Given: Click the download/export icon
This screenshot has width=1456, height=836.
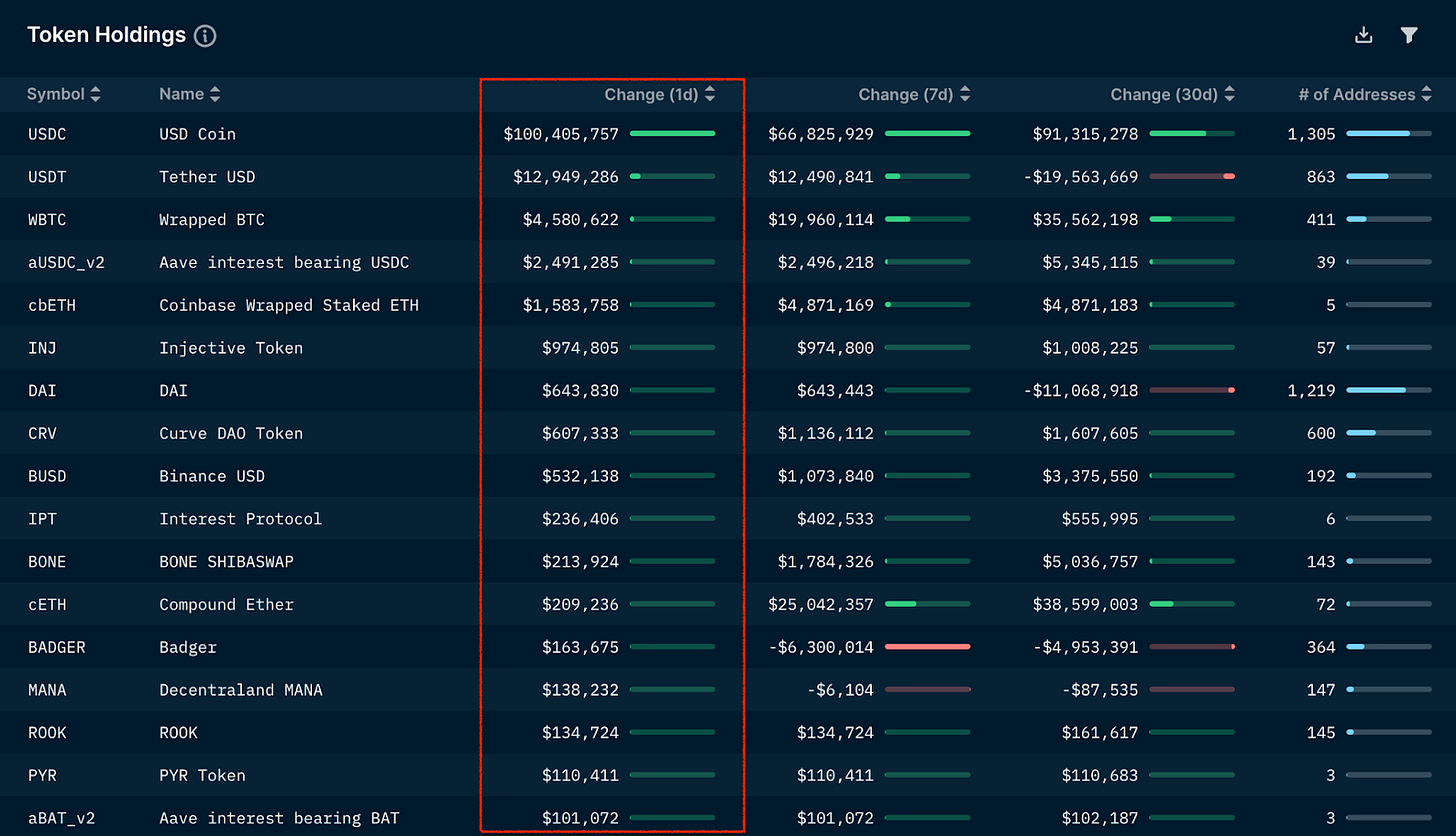Looking at the screenshot, I should point(1363,34).
